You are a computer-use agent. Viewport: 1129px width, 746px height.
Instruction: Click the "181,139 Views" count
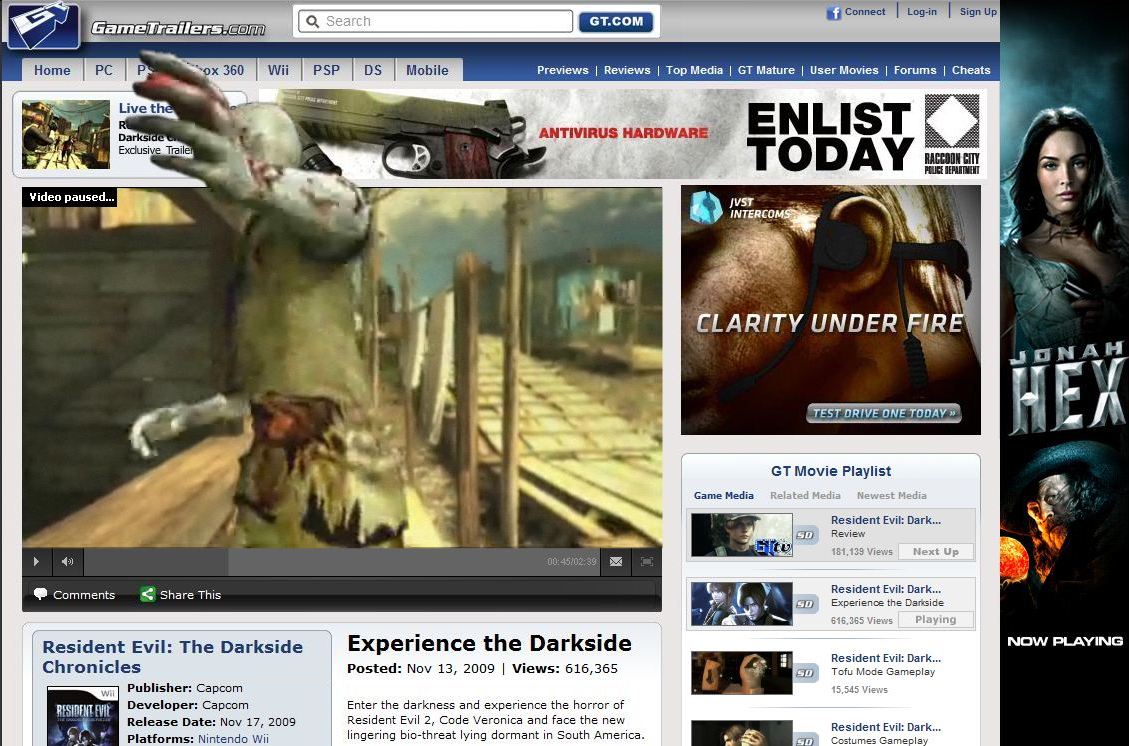click(x=862, y=552)
